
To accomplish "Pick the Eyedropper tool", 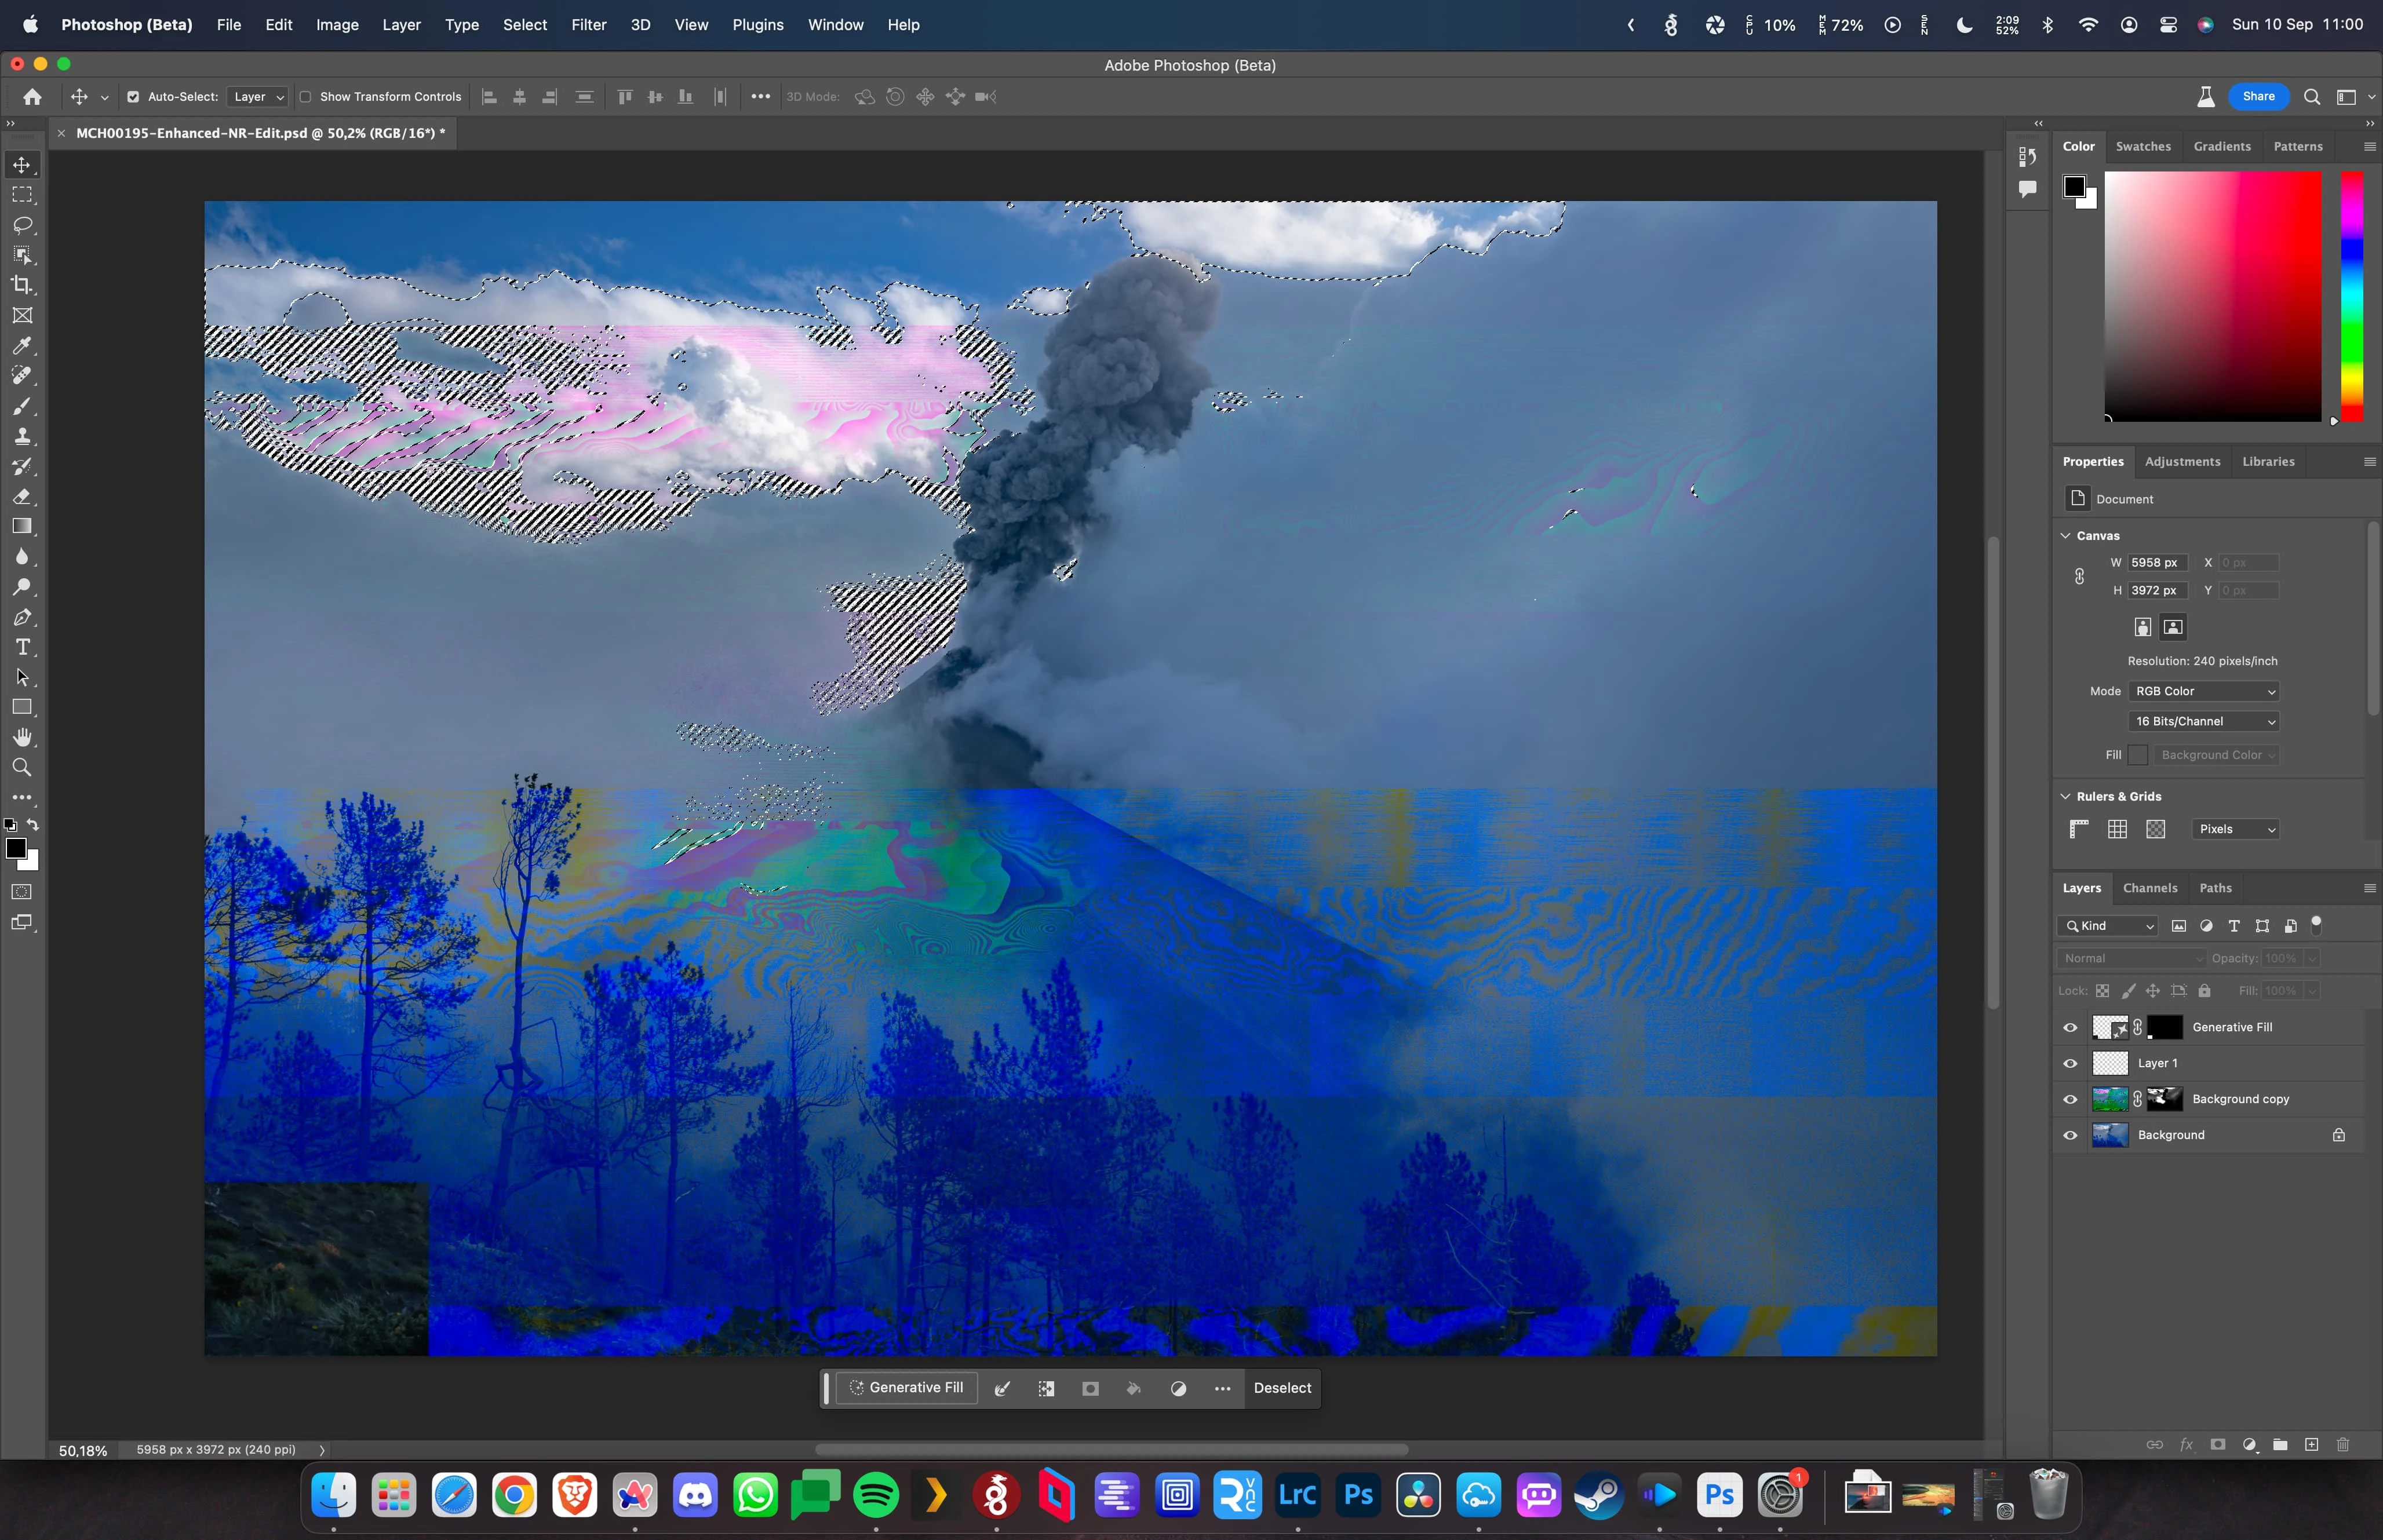I will [x=22, y=346].
